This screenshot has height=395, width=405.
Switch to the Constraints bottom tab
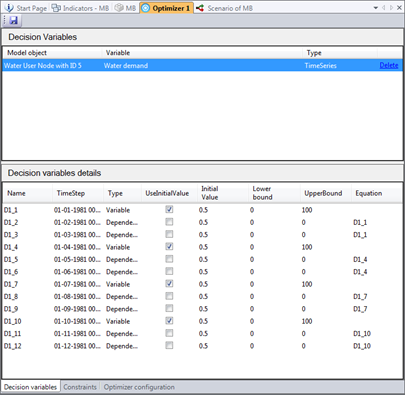point(80,387)
